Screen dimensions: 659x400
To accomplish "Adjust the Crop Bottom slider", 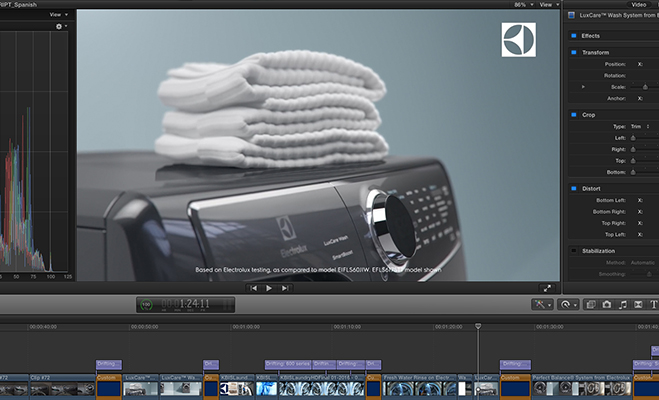I will (x=633, y=172).
